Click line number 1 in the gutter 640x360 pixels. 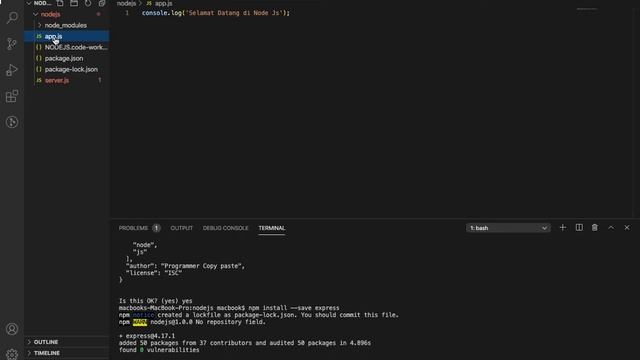pyautogui.click(x=127, y=13)
